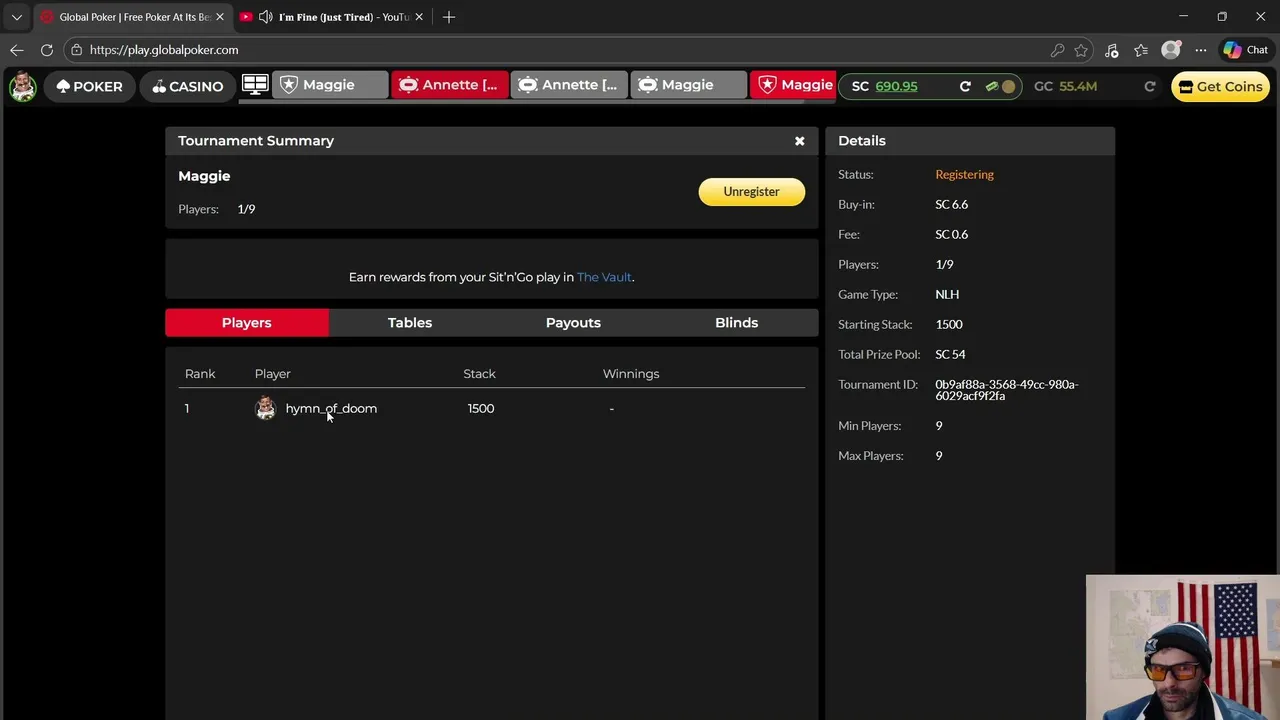Click the webcam video overlay
The image size is (1280, 720).
[x=1182, y=647]
